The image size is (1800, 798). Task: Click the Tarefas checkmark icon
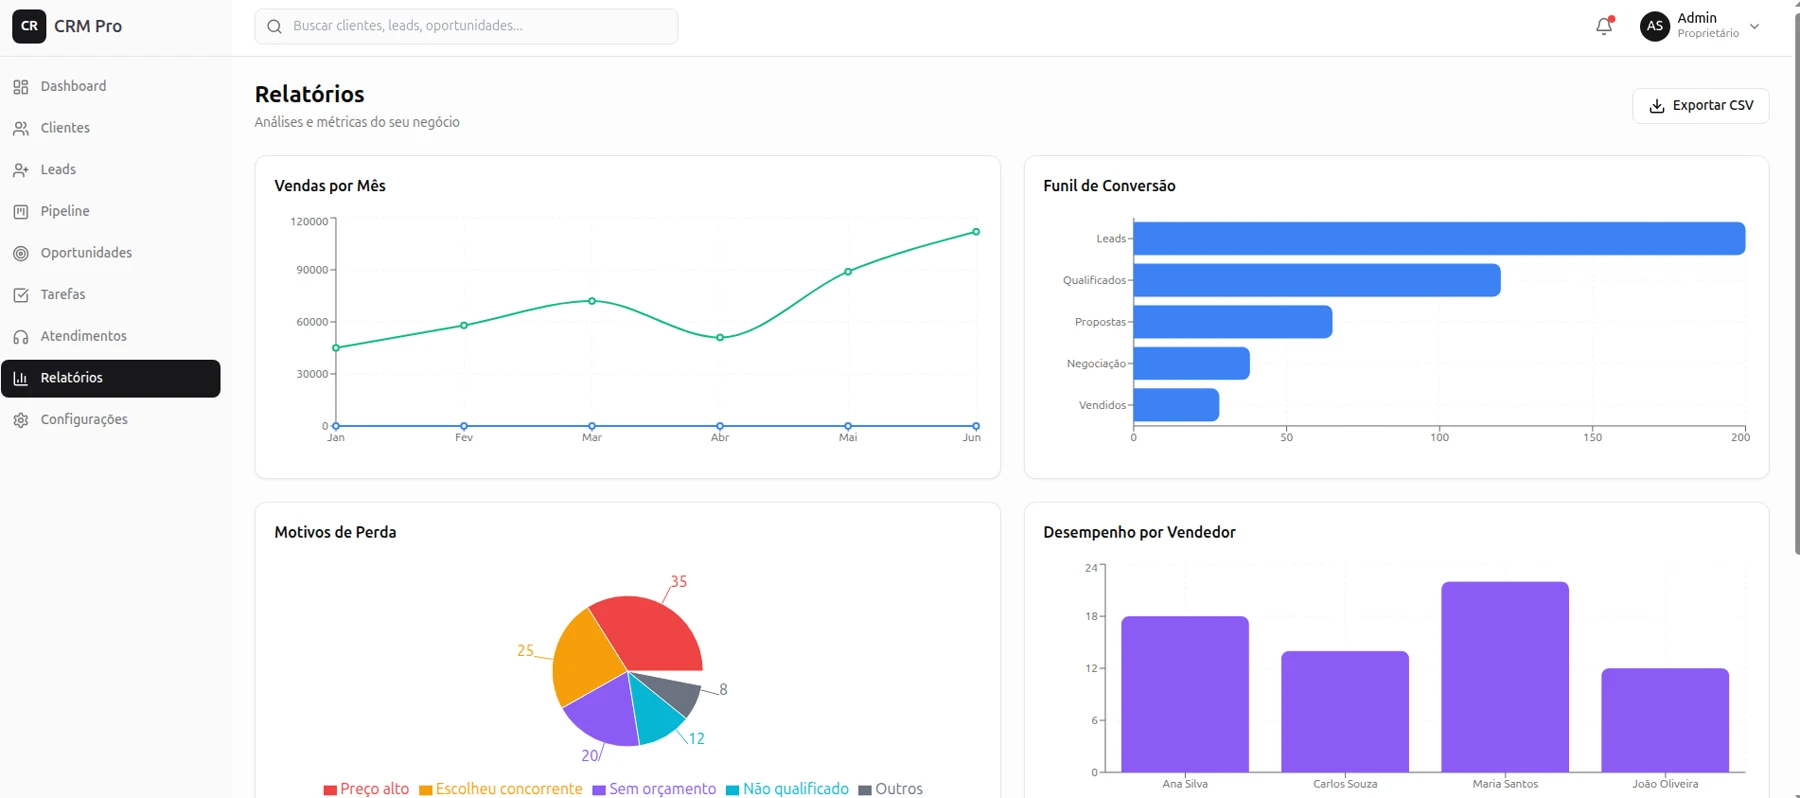click(x=21, y=295)
